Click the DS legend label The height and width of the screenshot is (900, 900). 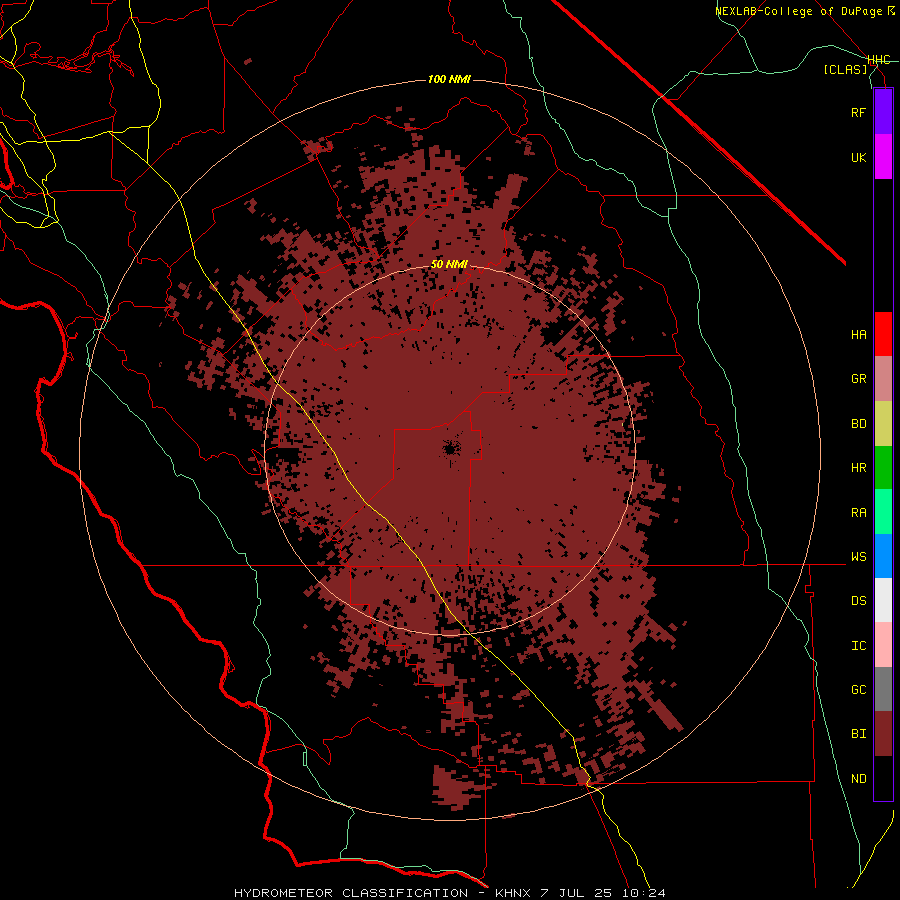pos(858,601)
